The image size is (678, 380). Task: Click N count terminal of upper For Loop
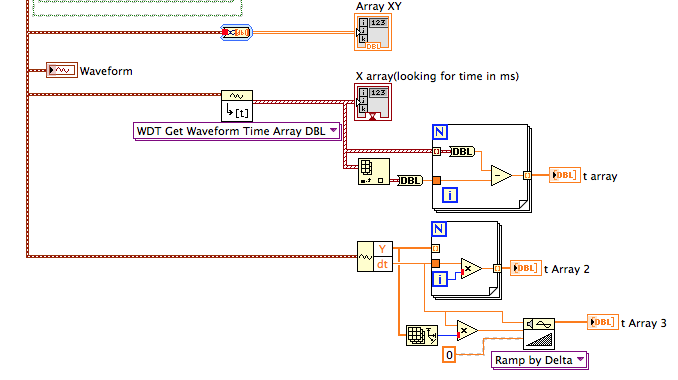coord(440,132)
